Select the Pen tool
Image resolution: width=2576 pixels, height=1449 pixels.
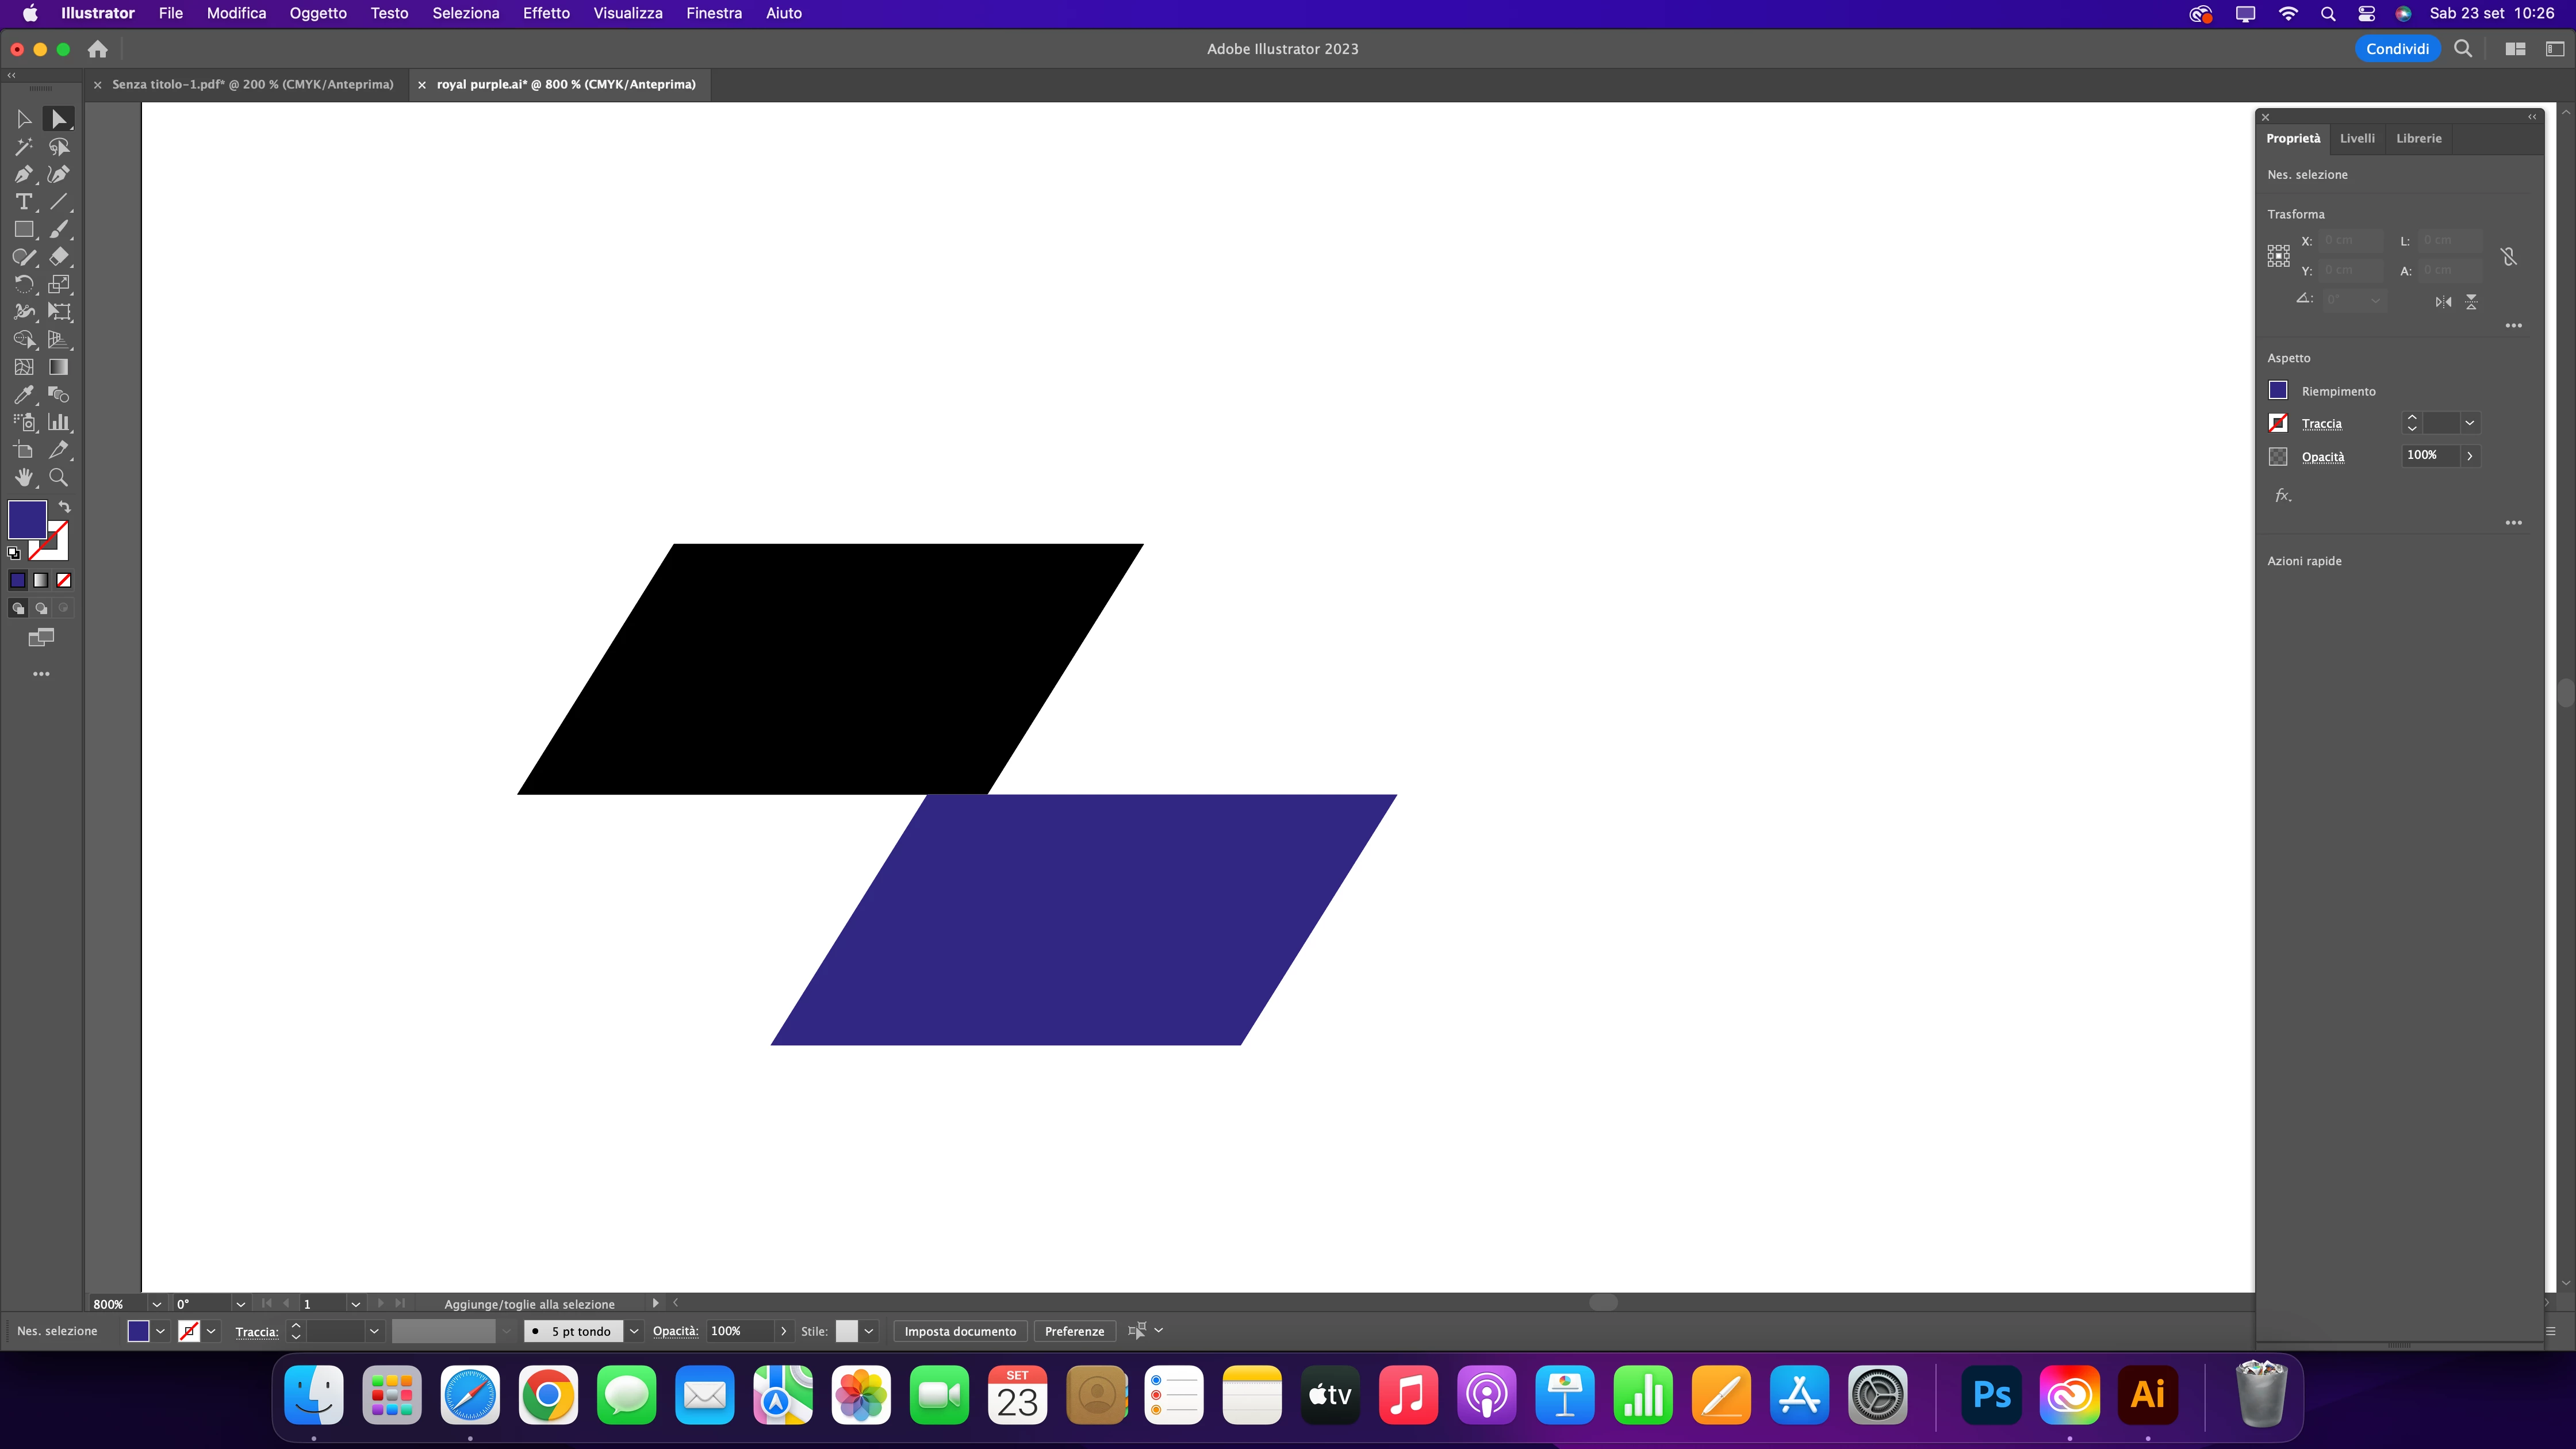pyautogui.click(x=23, y=175)
